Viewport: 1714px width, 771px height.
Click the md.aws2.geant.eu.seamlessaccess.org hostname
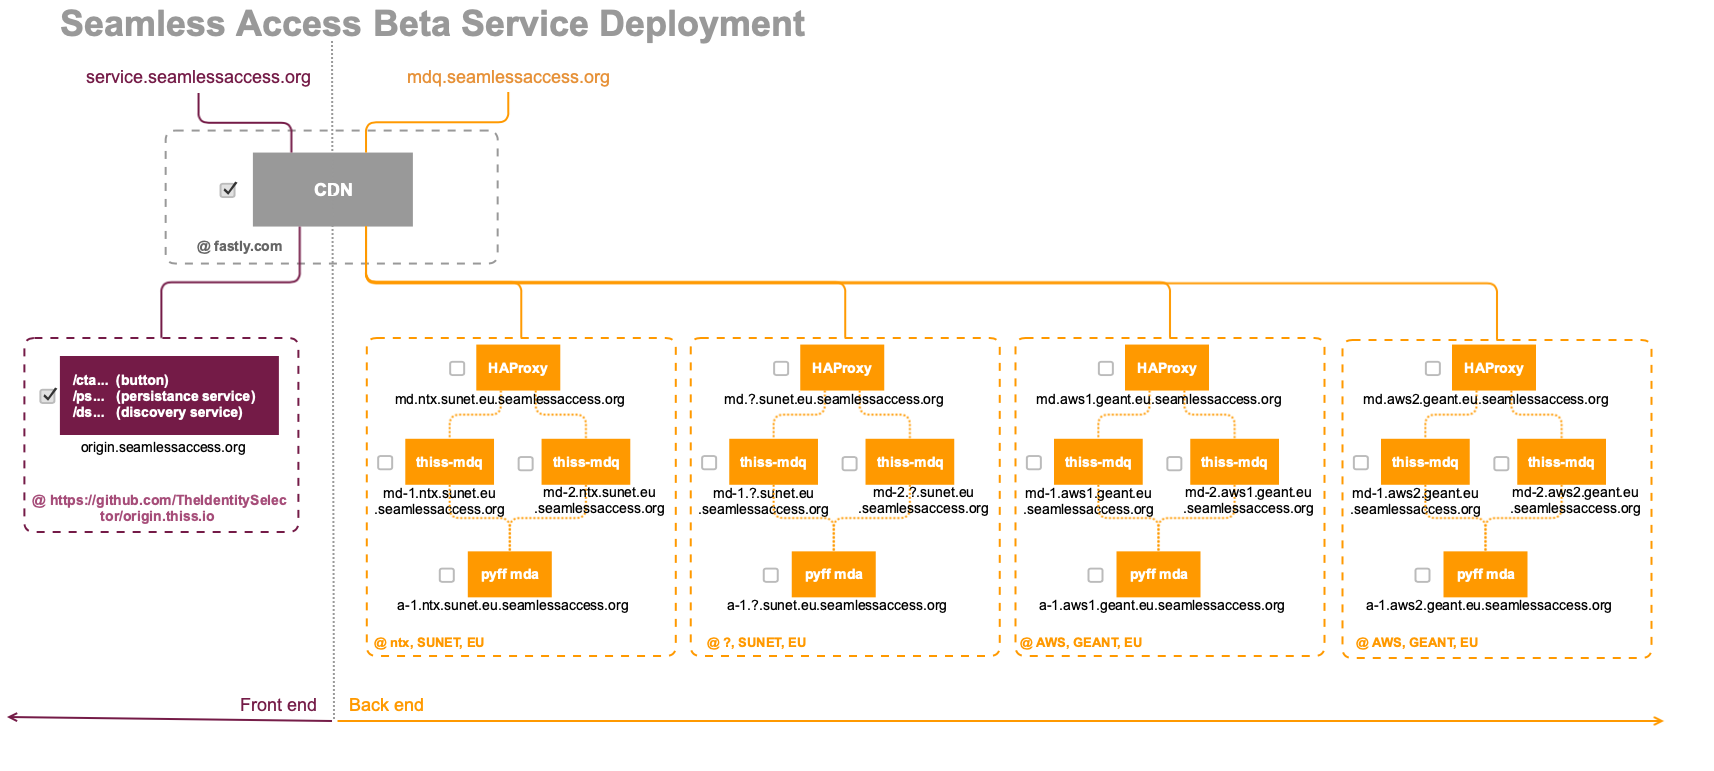click(x=1486, y=399)
